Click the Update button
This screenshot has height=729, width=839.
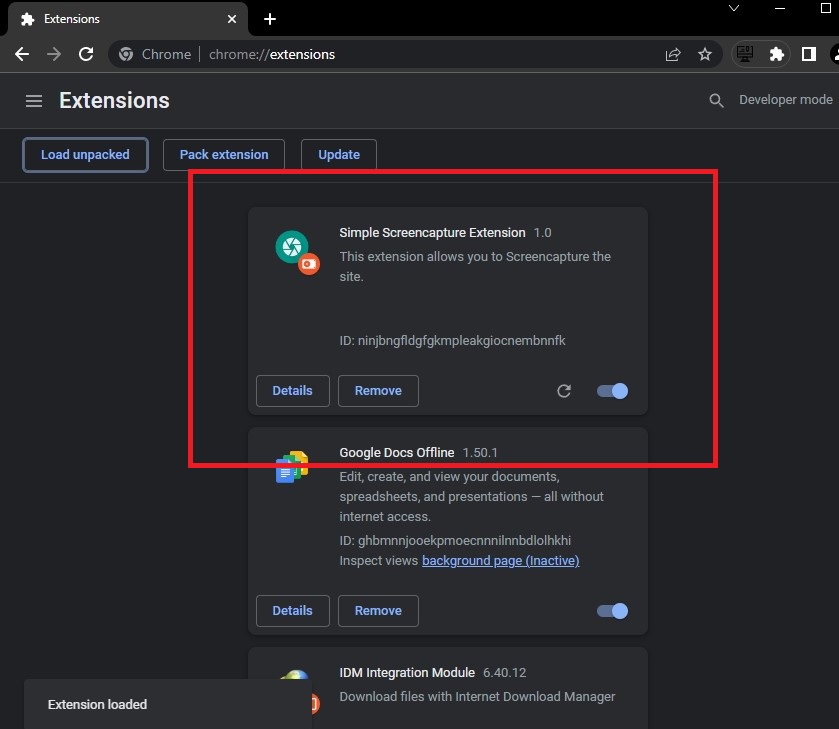point(339,155)
